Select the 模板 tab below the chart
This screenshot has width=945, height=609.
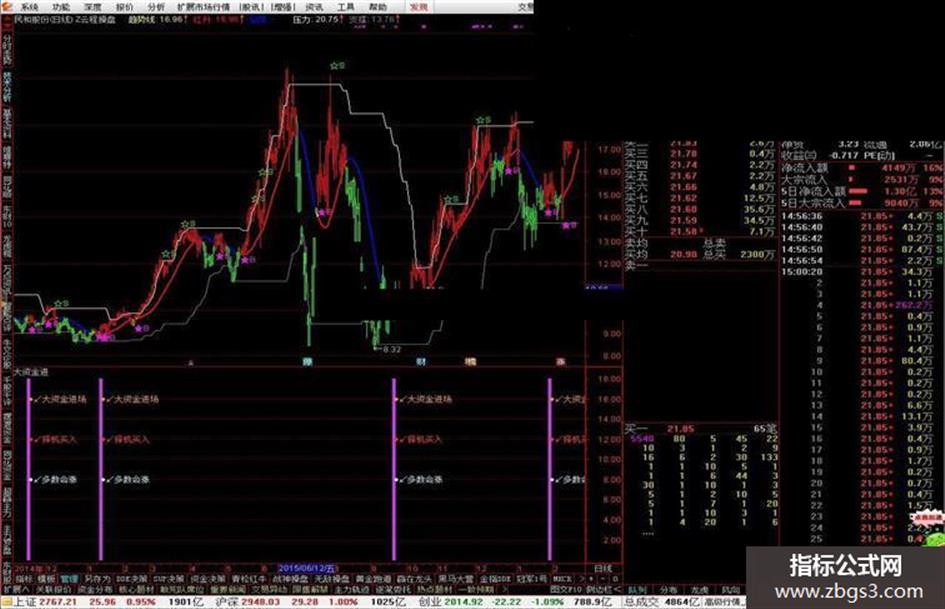click(46, 578)
